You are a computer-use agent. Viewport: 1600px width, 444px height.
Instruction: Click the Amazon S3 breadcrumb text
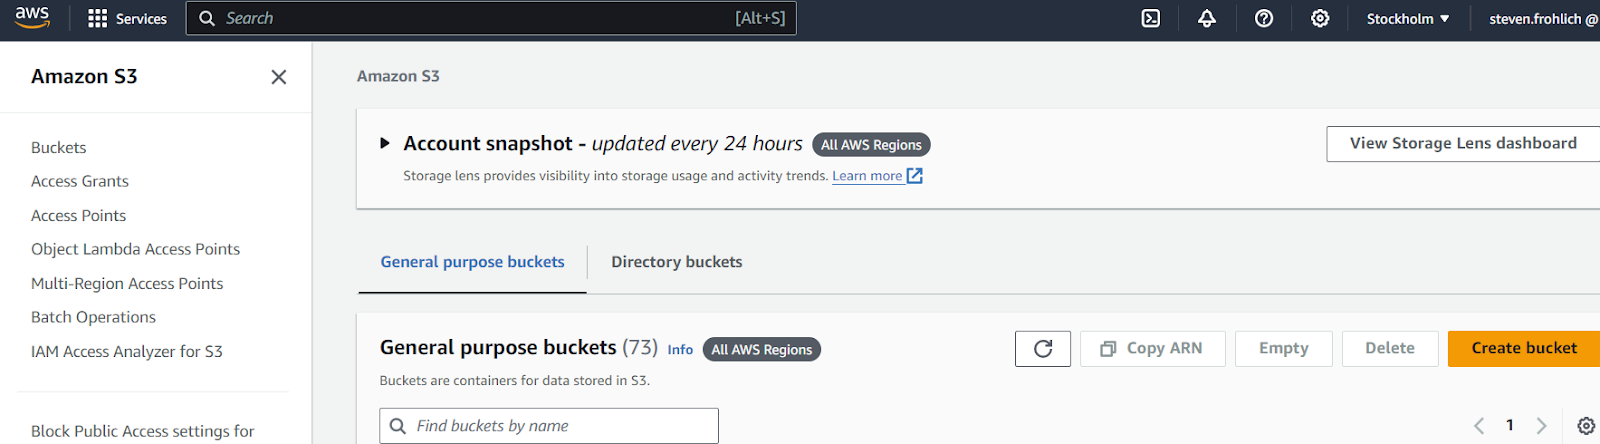pos(398,76)
